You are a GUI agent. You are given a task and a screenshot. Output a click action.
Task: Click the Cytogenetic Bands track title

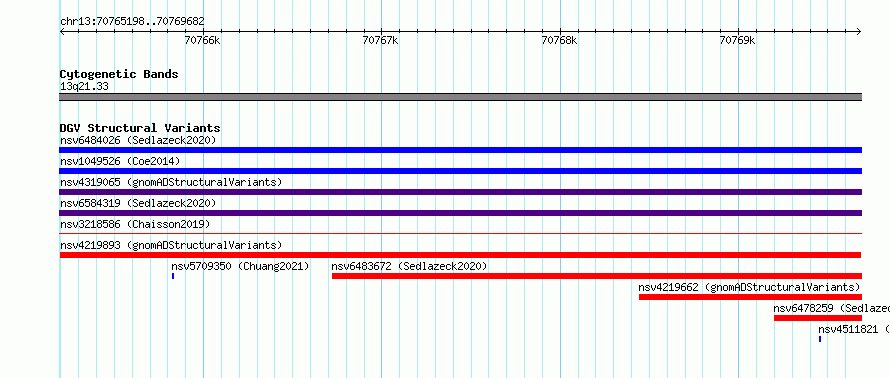pos(119,74)
